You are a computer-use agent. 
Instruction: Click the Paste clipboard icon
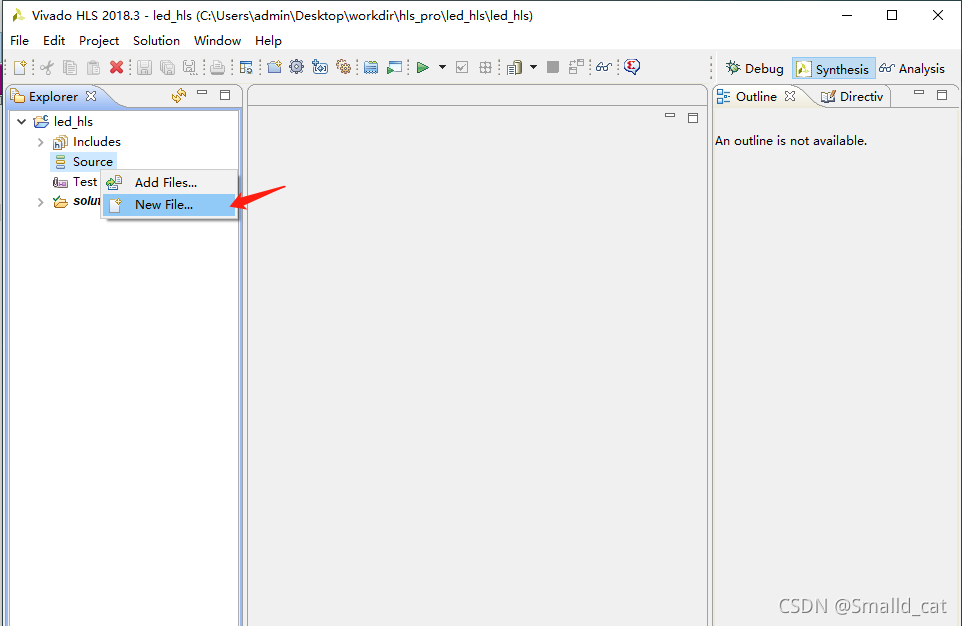coord(93,67)
